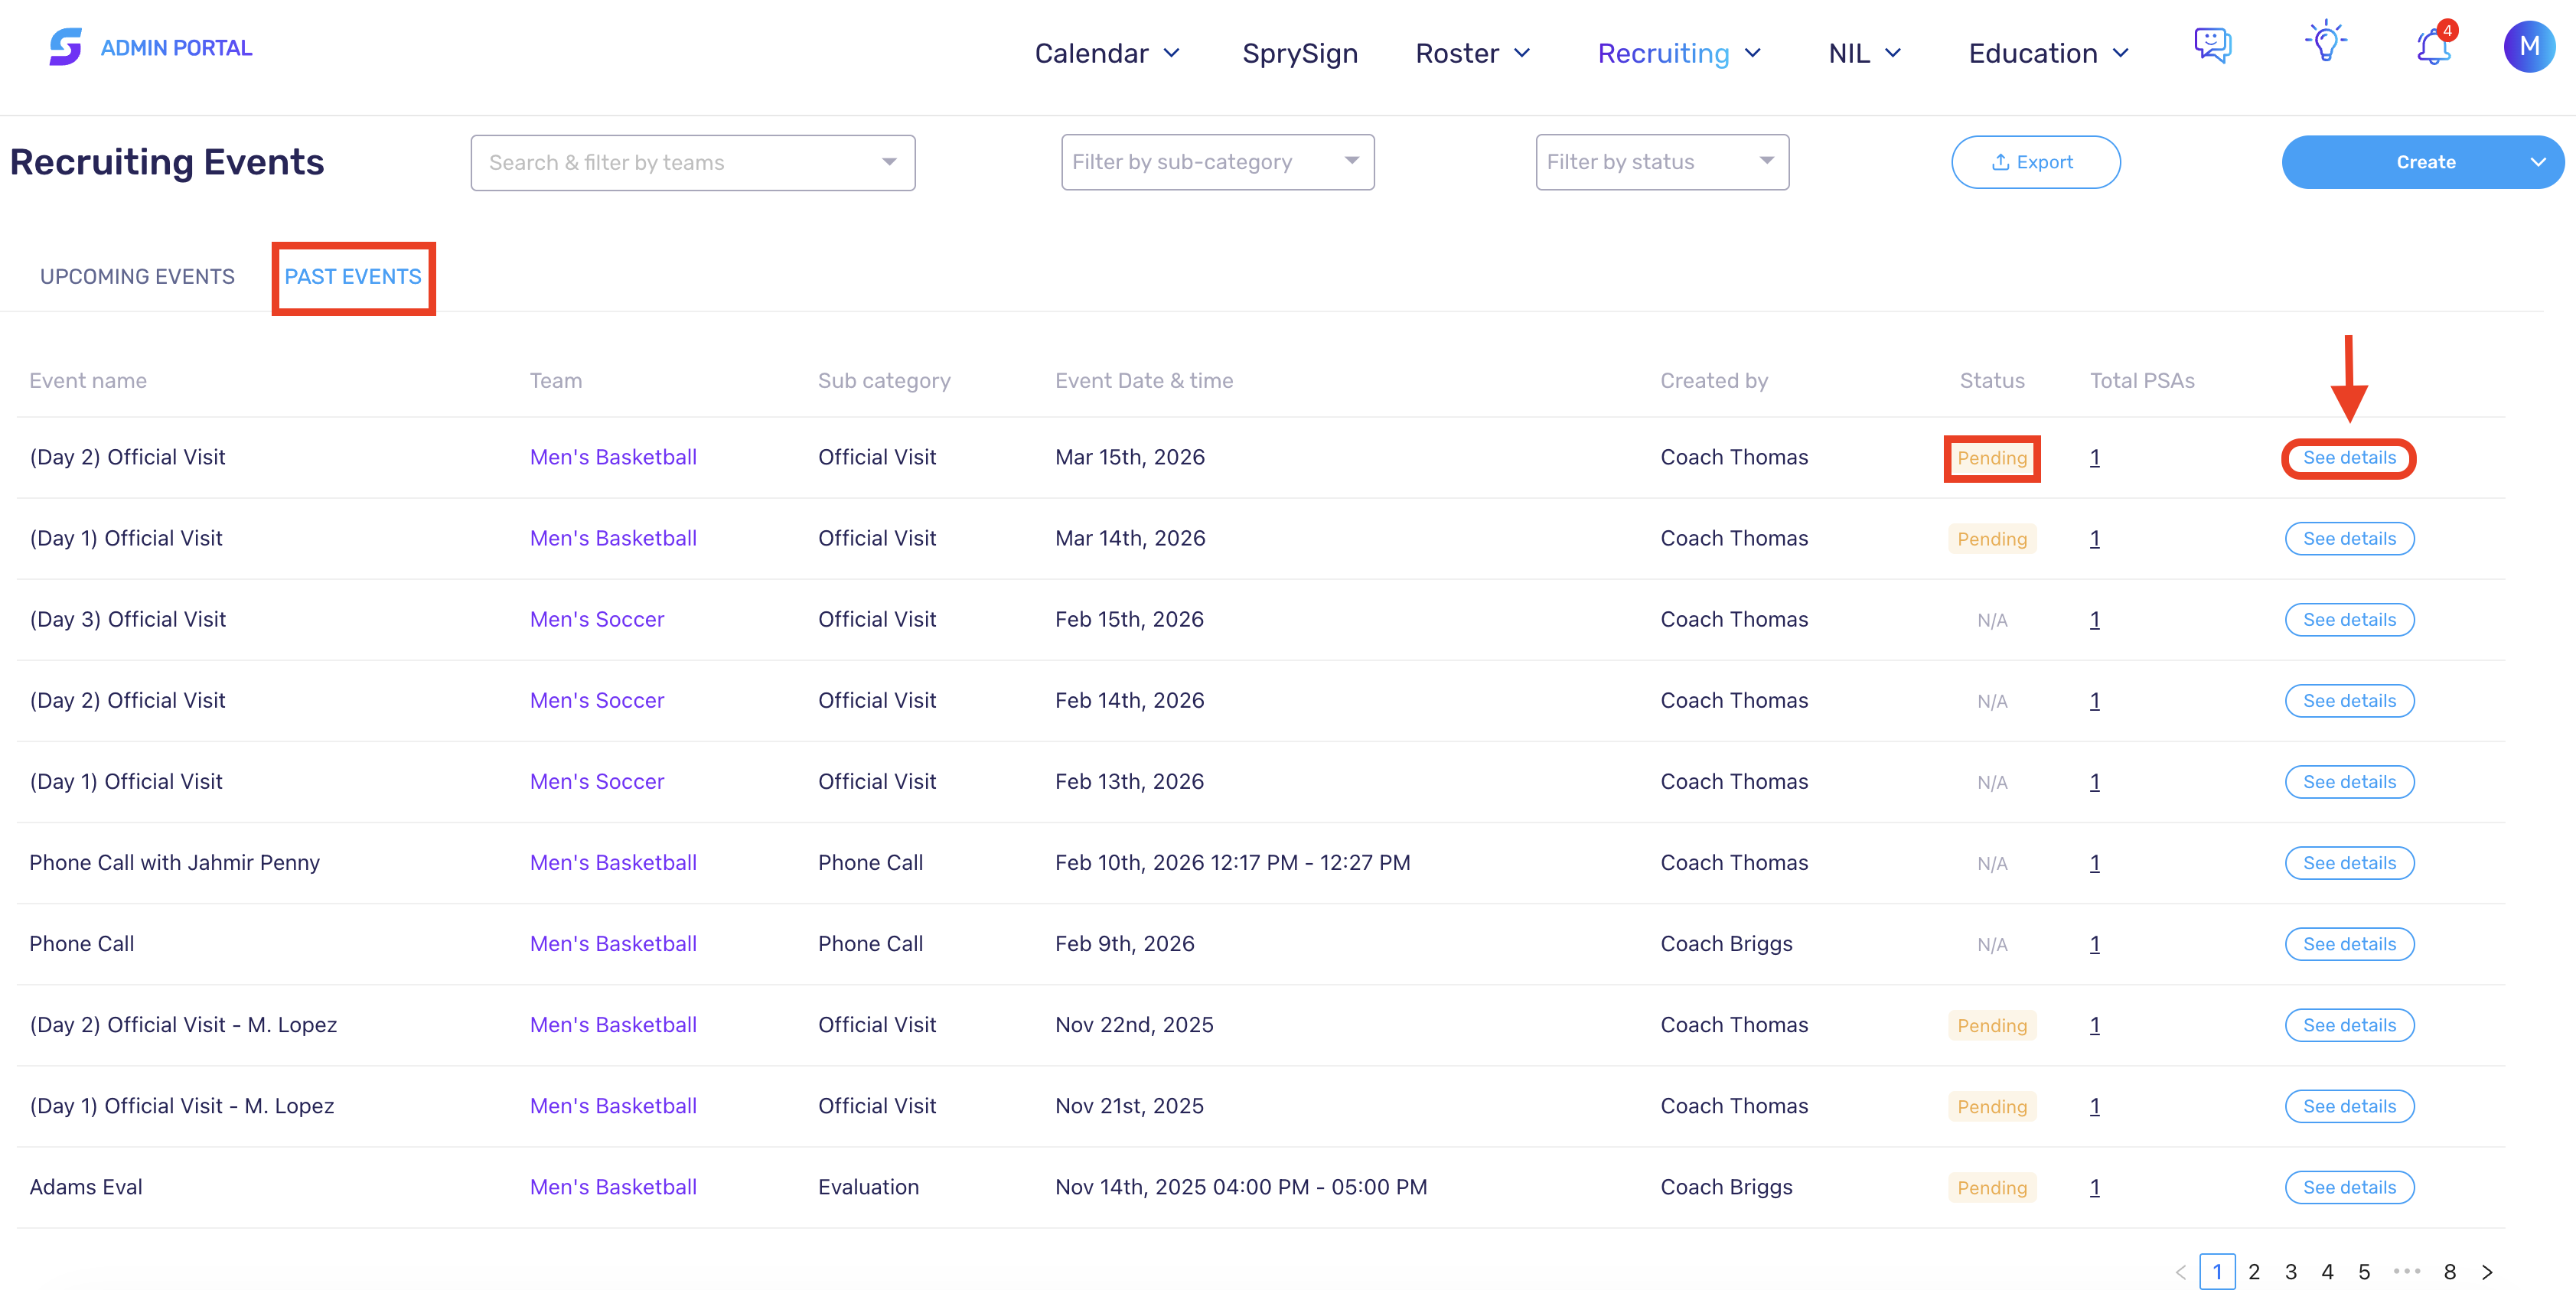Viewport: 2576px width, 1290px height.
Task: Open the notifications bell
Action: click(2434, 45)
